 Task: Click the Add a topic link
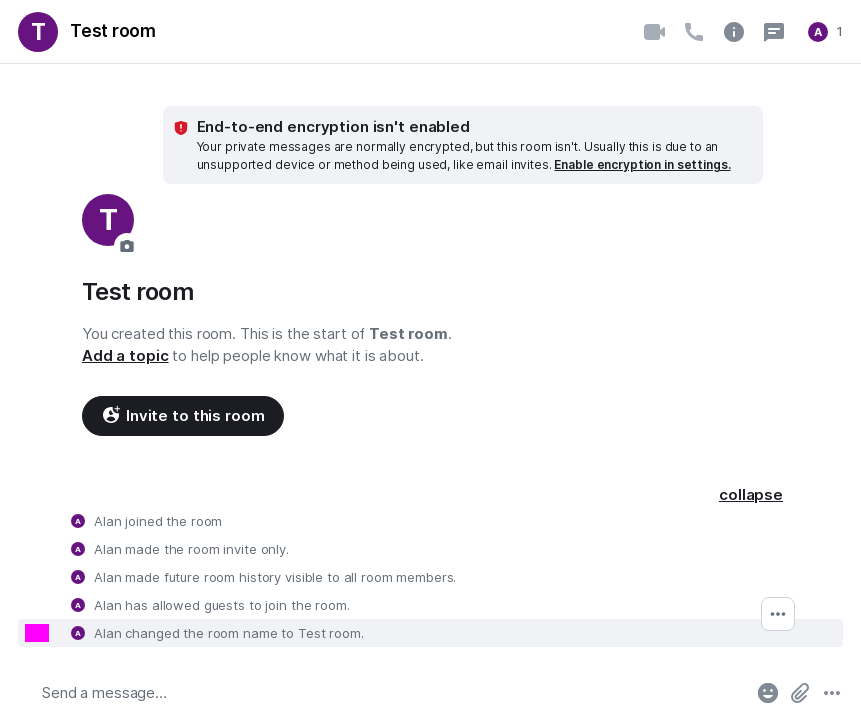click(x=125, y=356)
